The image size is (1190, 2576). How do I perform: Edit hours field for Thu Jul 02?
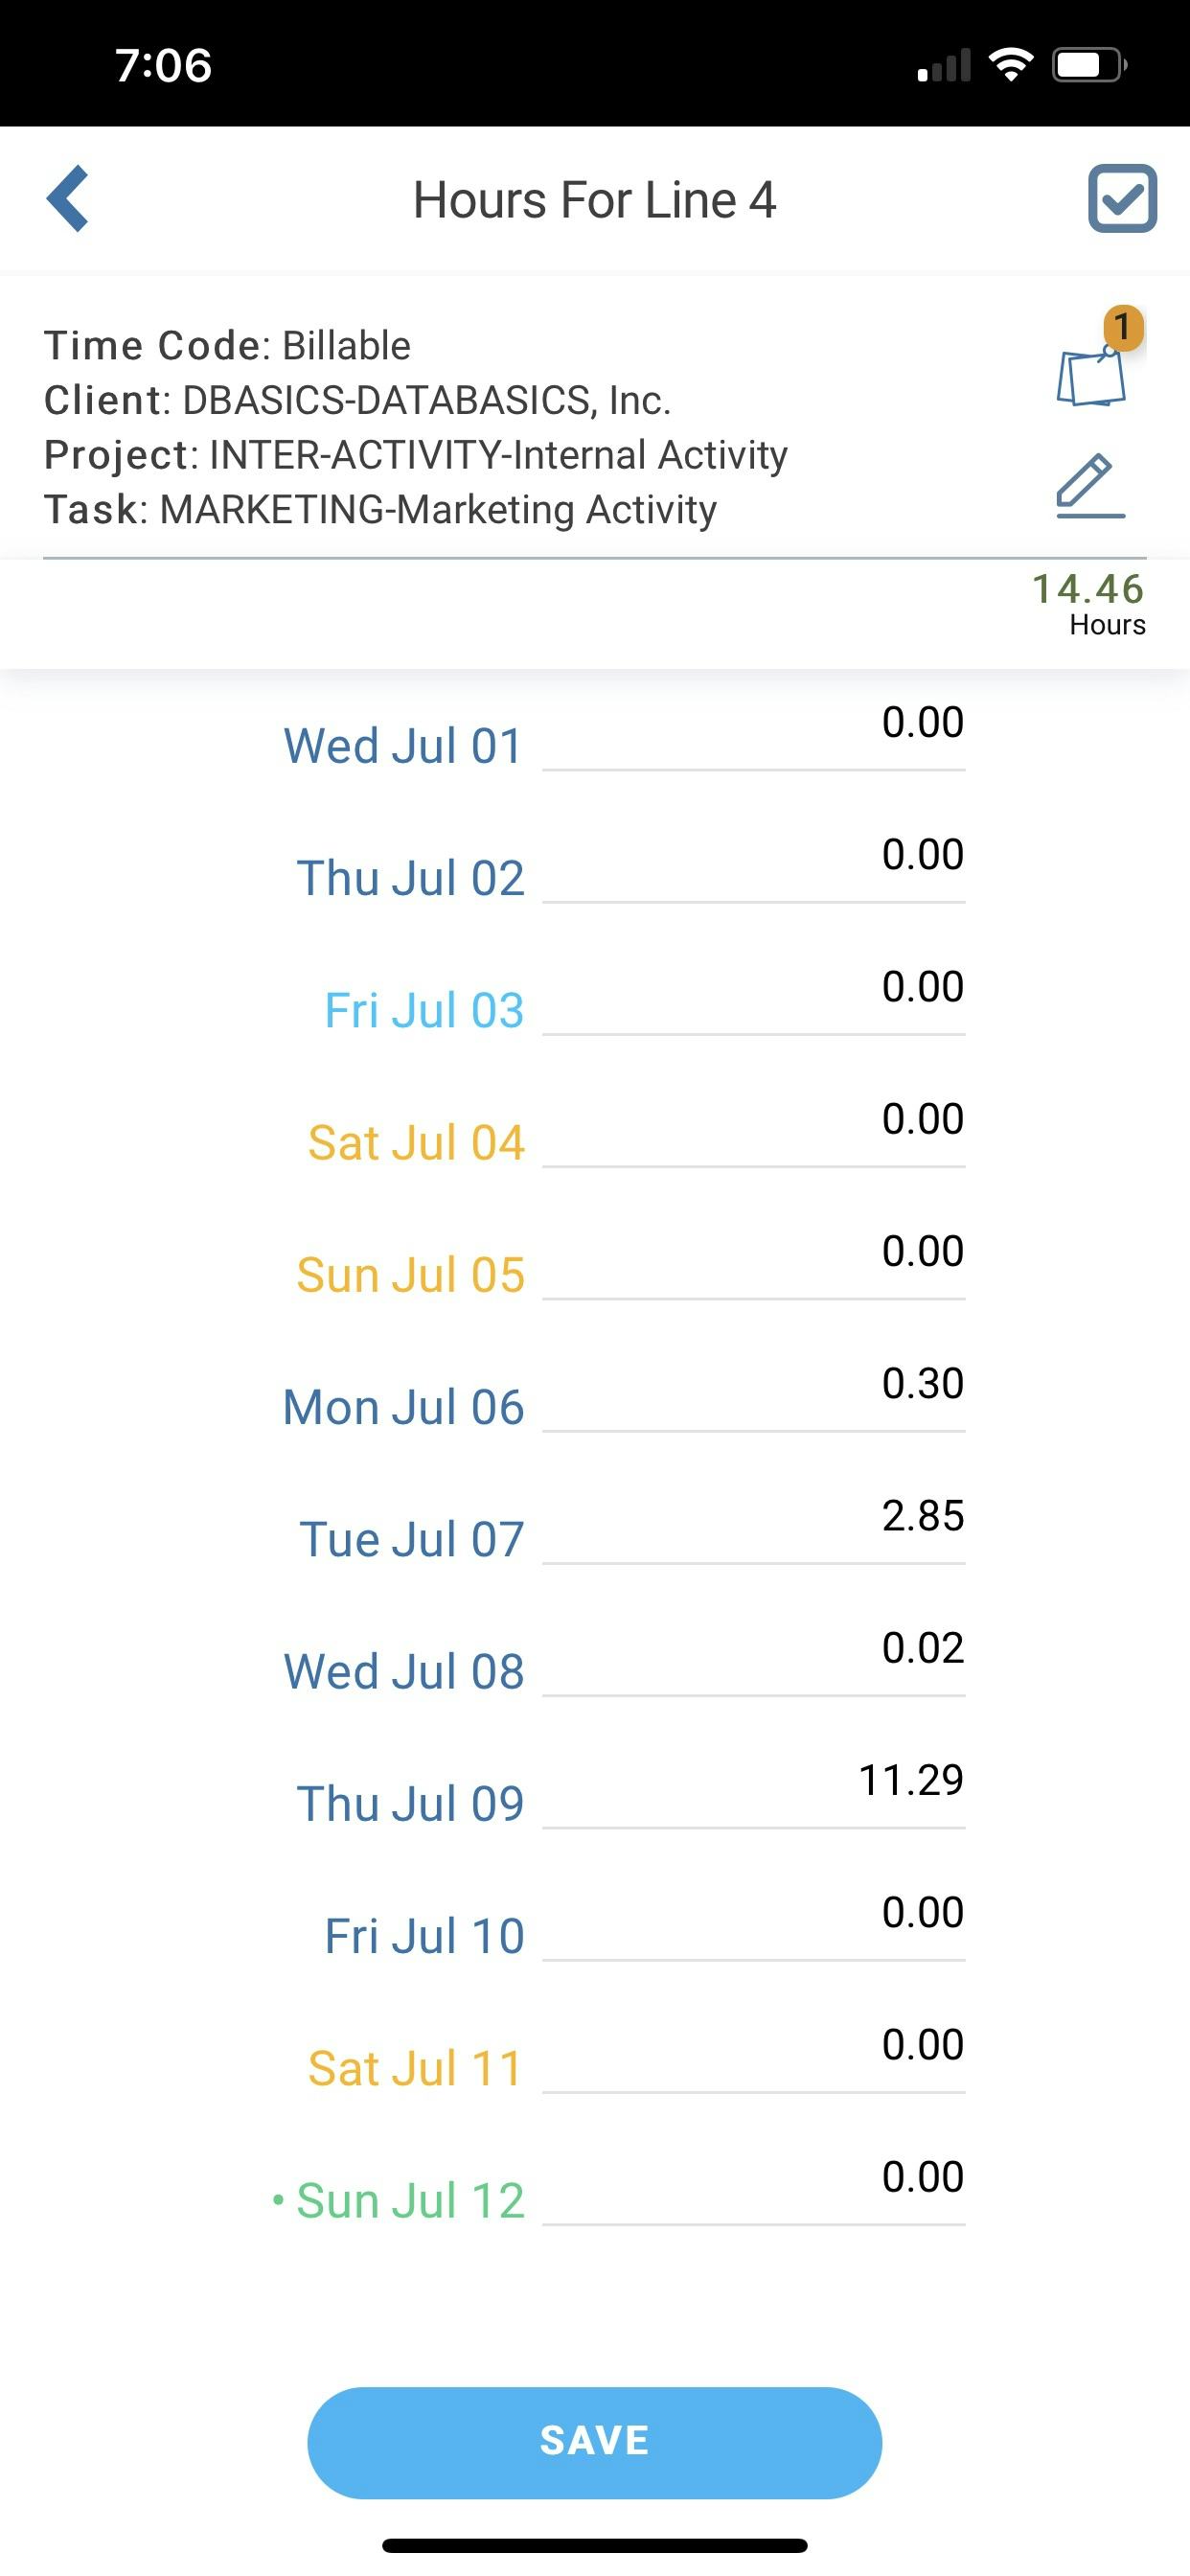pyautogui.click(x=753, y=868)
